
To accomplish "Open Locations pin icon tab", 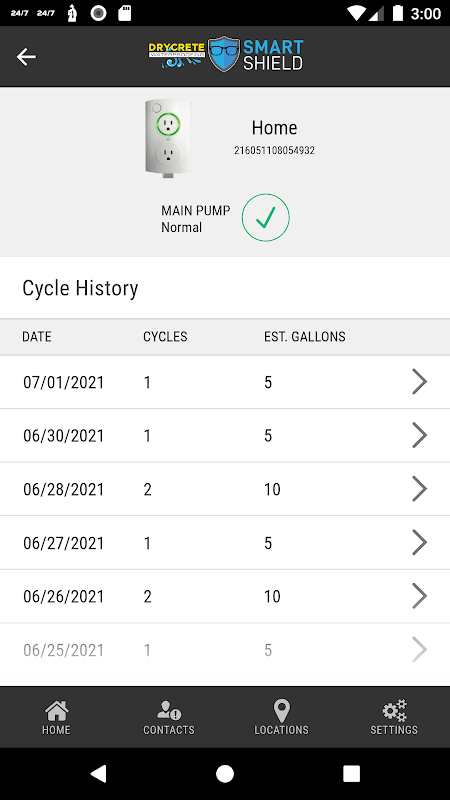I will (x=282, y=717).
